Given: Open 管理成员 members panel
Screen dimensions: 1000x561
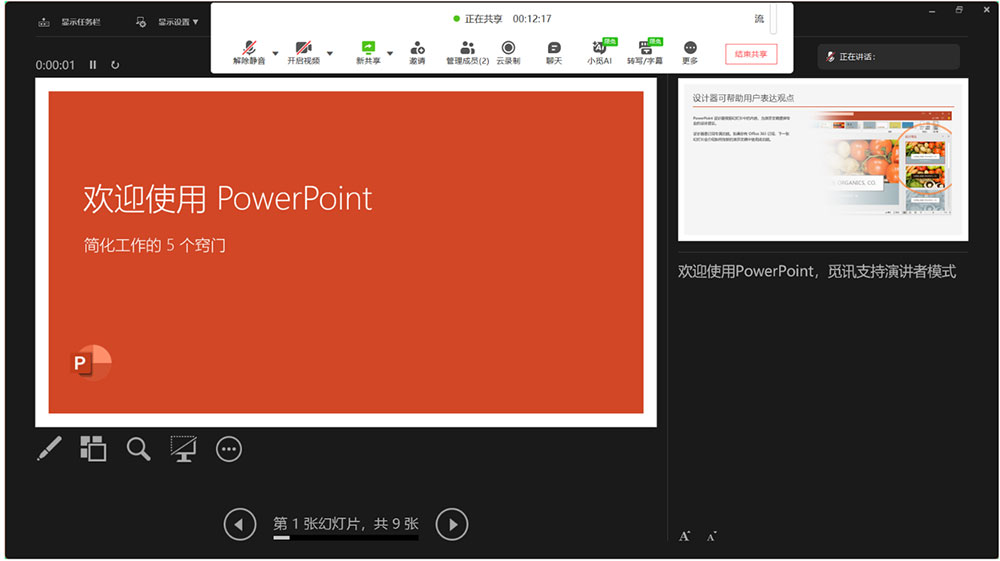Looking at the screenshot, I should point(467,53).
